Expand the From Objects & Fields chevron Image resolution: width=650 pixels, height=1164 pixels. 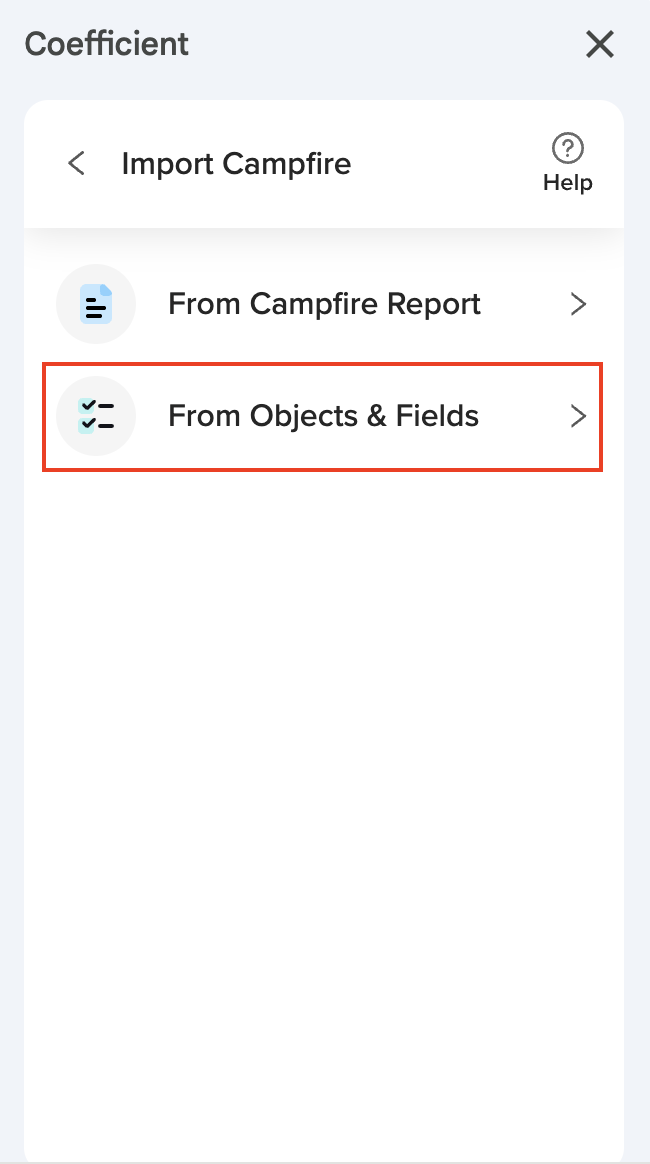(578, 416)
